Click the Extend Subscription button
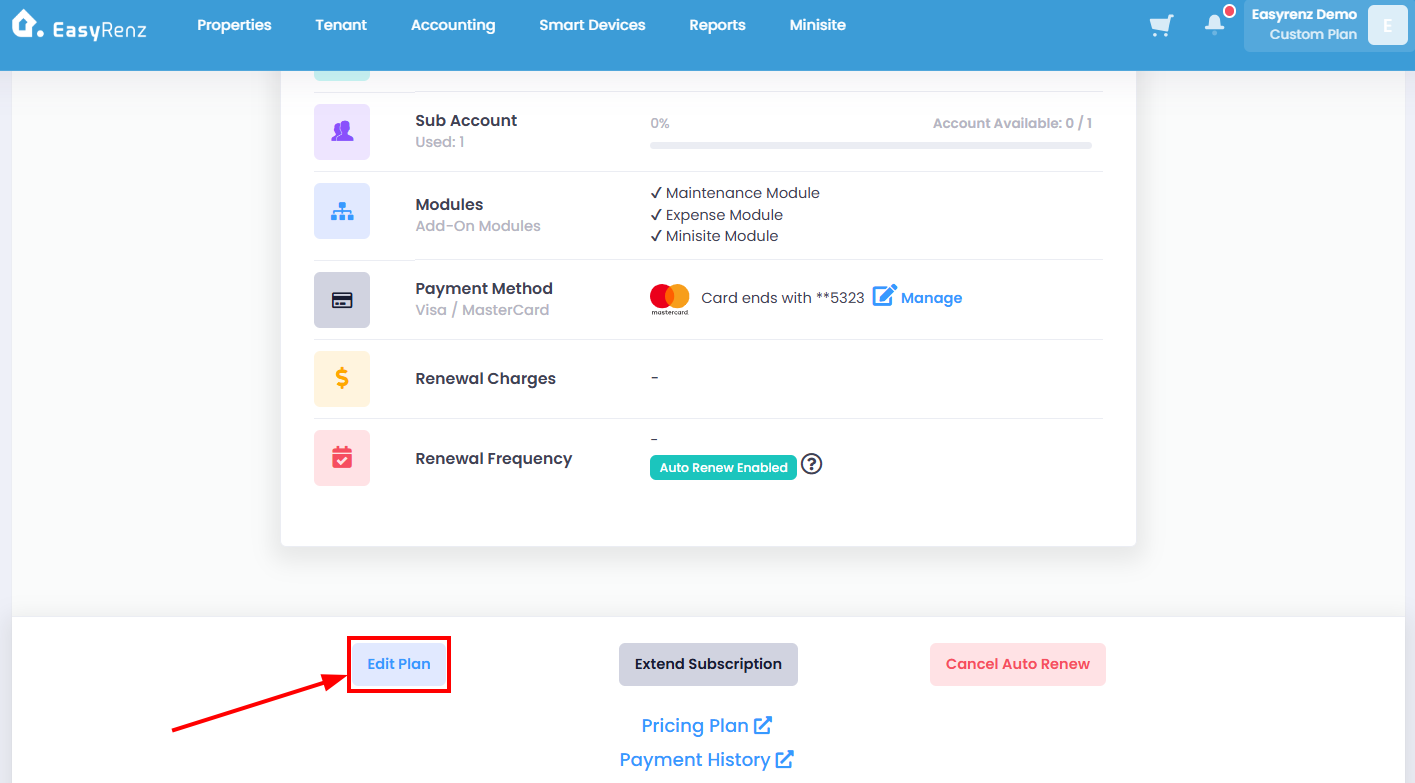 pos(708,664)
